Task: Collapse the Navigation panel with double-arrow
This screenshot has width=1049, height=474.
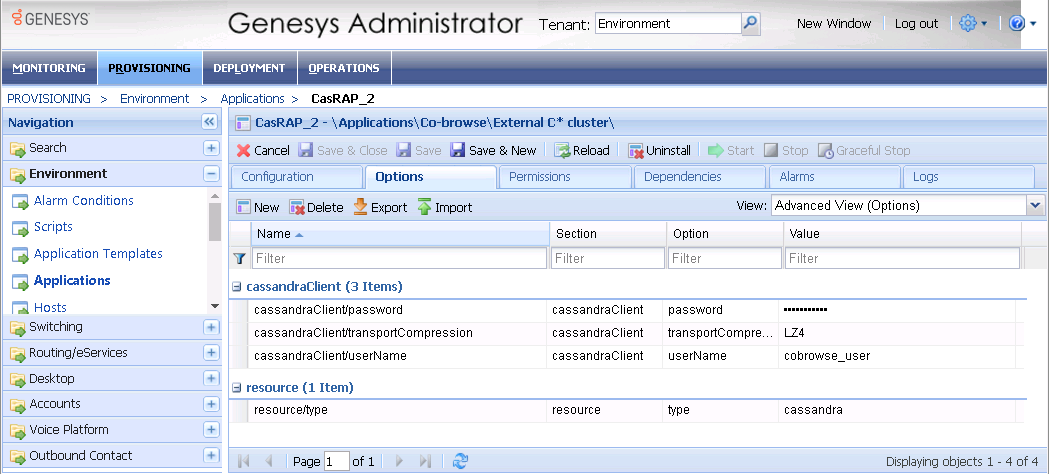Action: [x=209, y=122]
